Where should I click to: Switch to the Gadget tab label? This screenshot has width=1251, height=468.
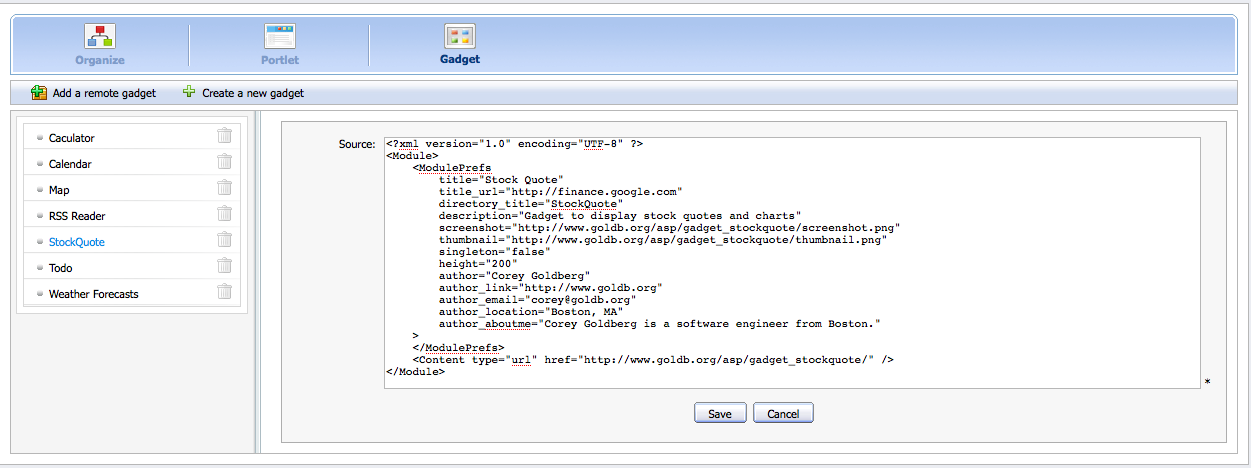[460, 60]
